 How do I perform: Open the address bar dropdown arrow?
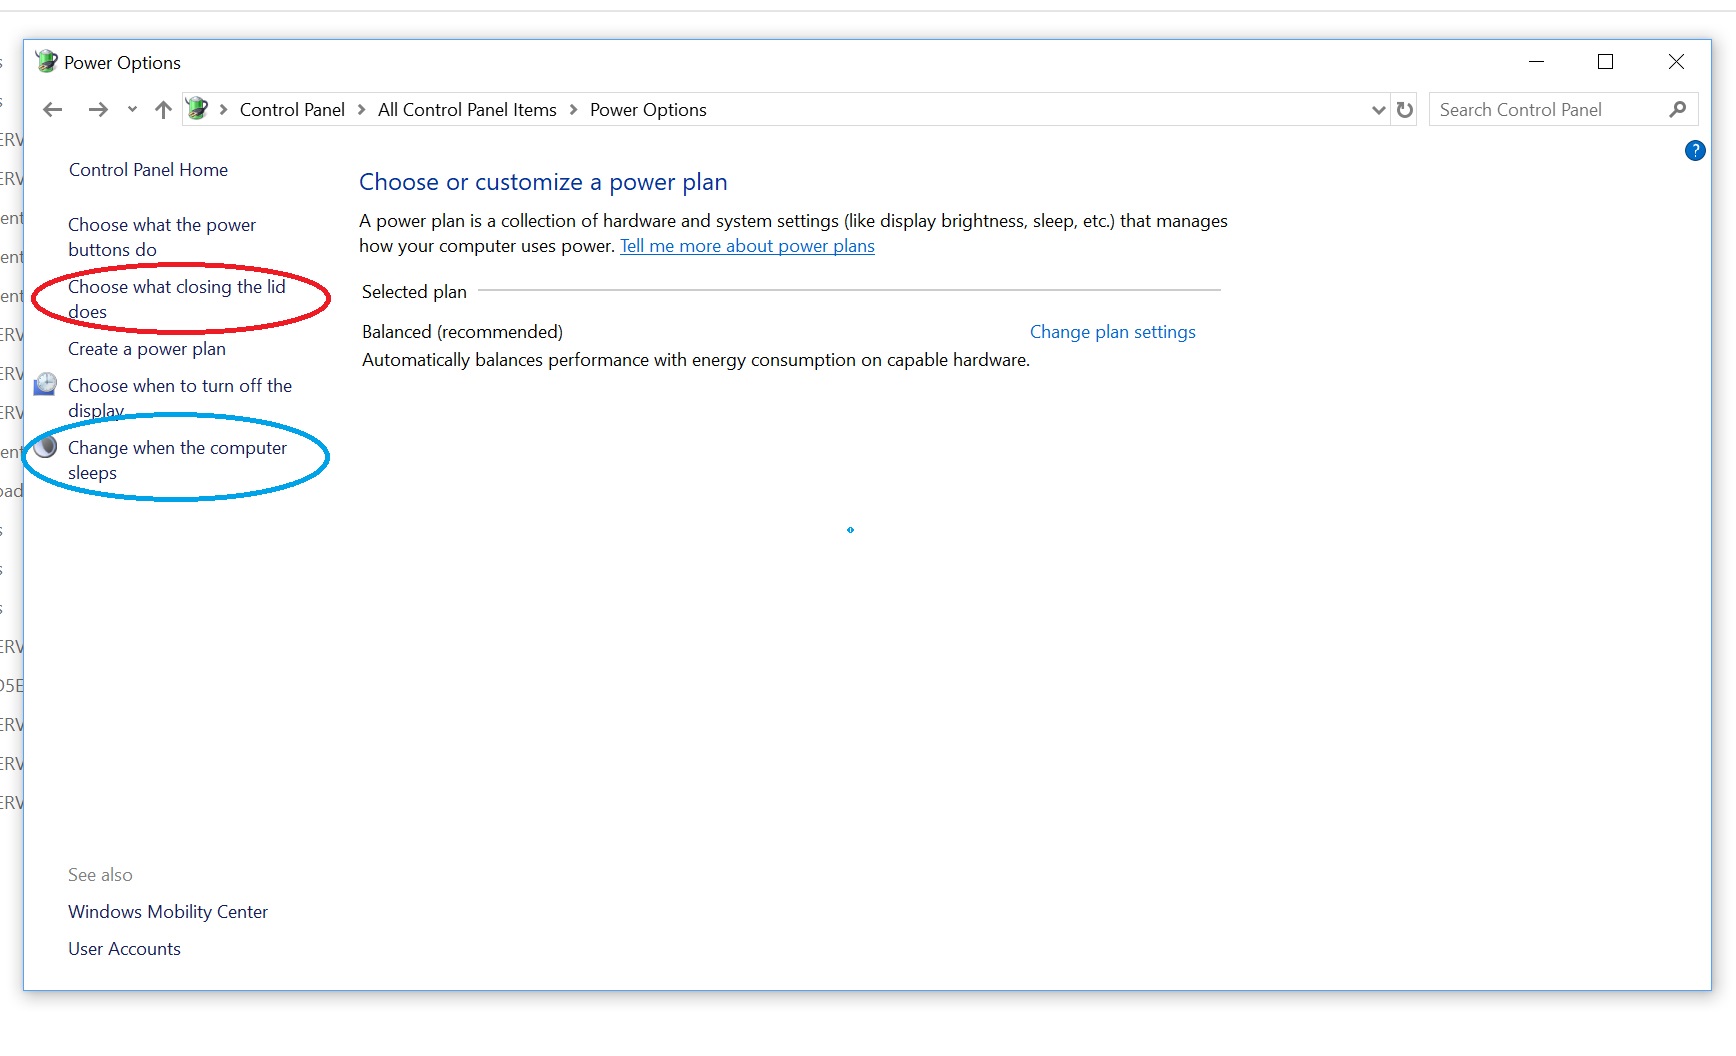pyautogui.click(x=1377, y=110)
